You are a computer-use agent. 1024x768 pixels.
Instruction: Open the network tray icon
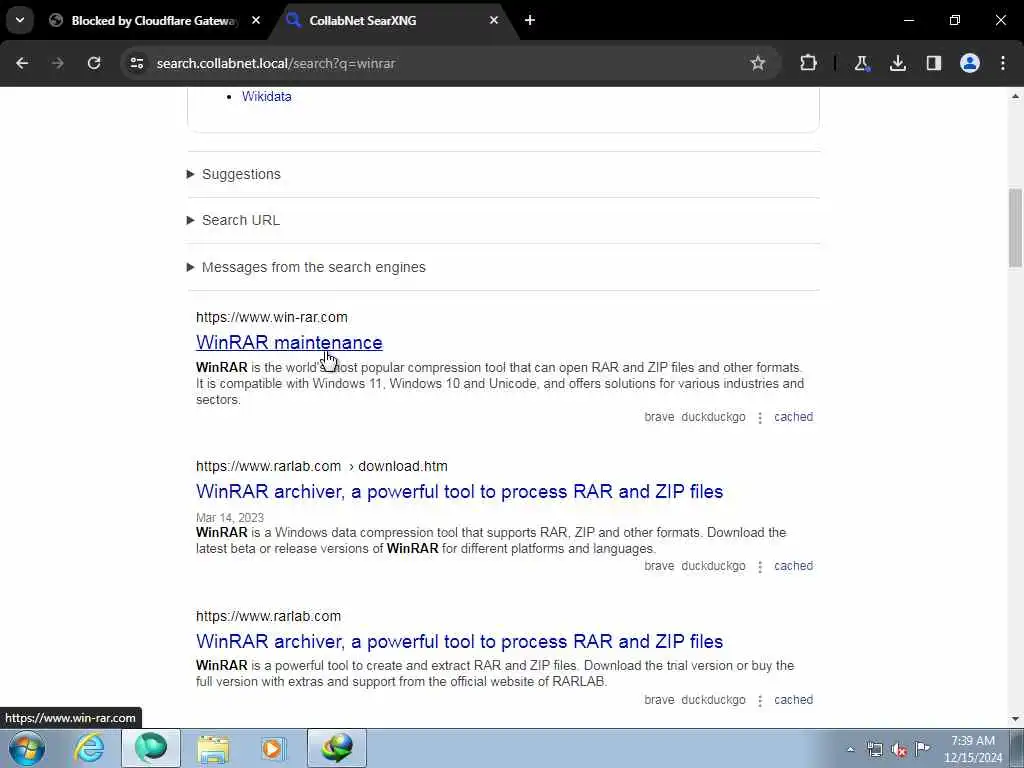[874, 749]
